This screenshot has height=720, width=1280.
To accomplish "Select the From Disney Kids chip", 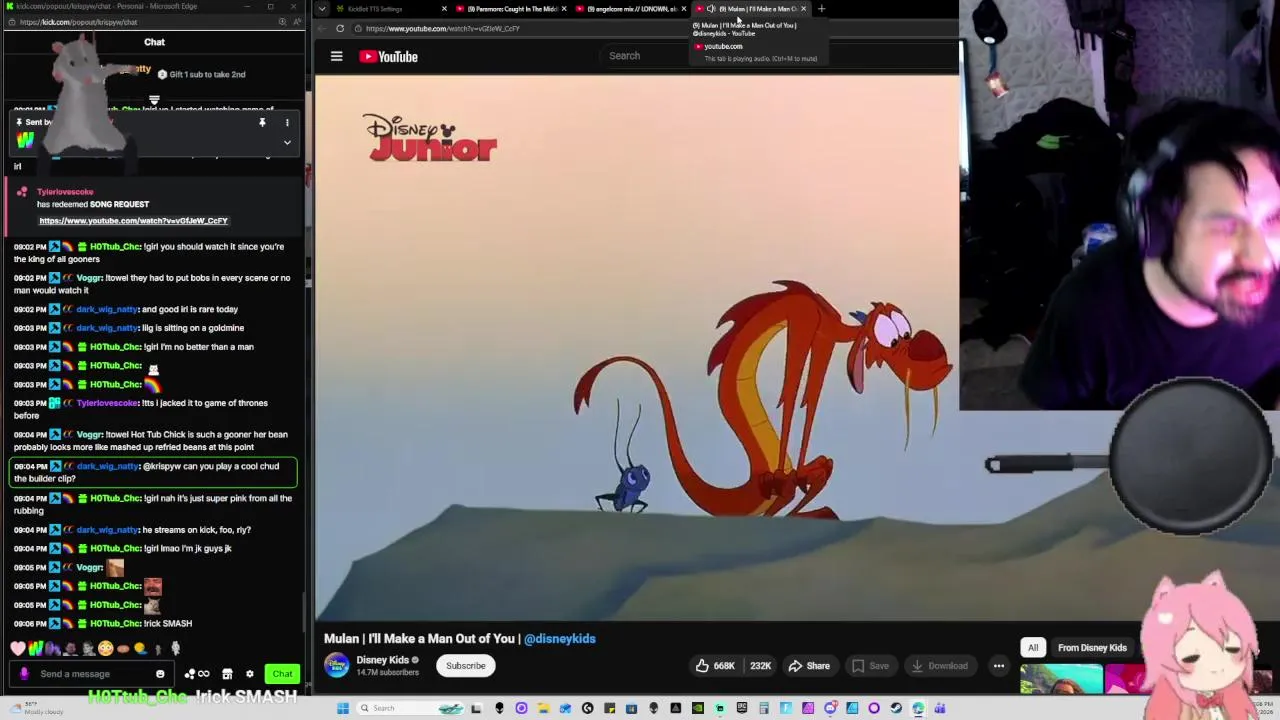I will 1092,647.
